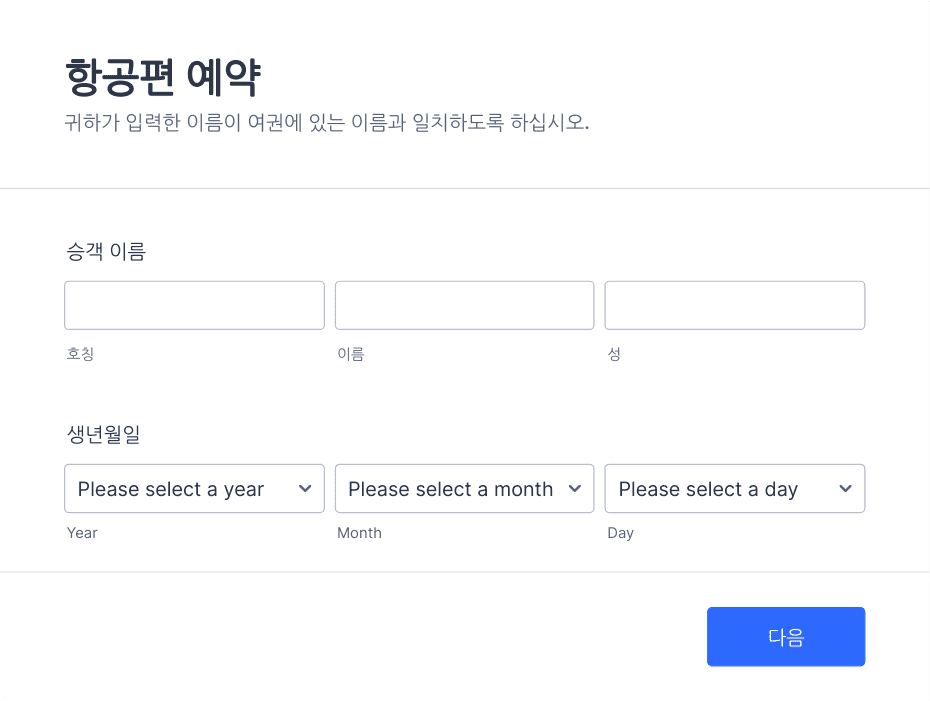The image size is (930, 701).
Task: Click the Day sublabel text
Action: tap(620, 533)
